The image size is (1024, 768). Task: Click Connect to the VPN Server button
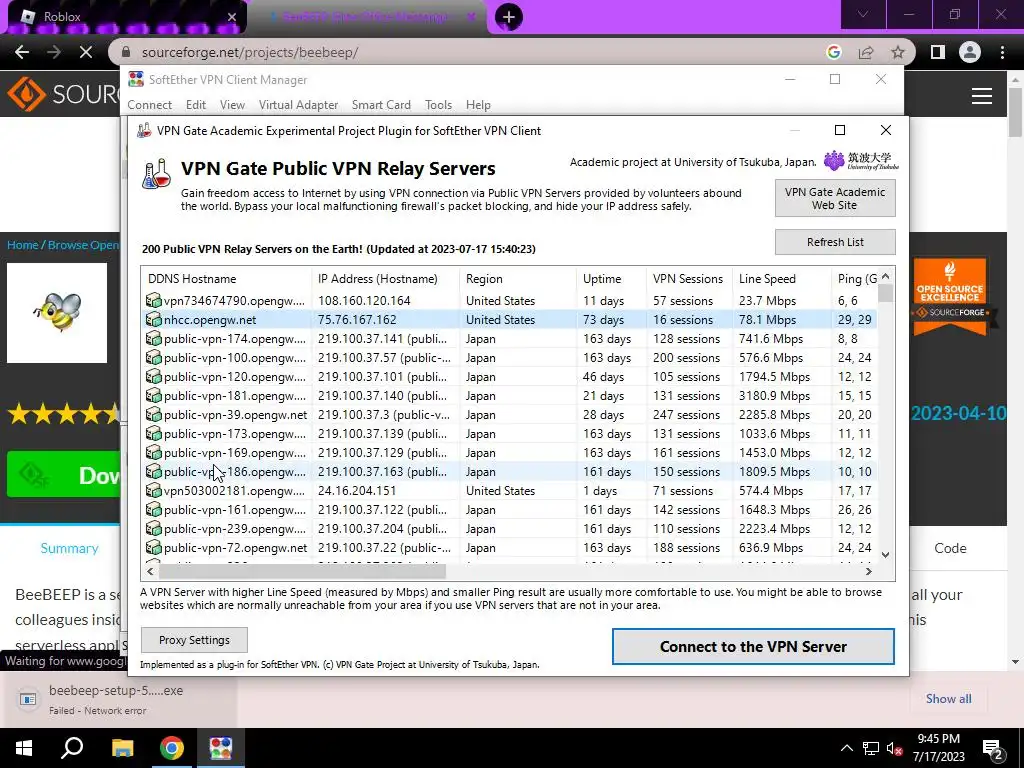753,647
